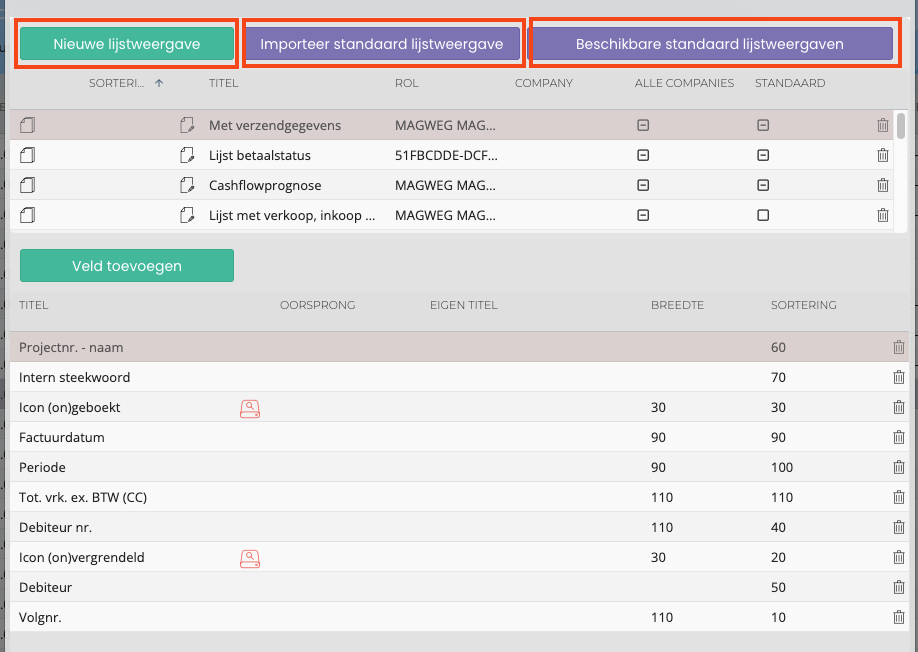Delete the 'Met verzendgegevens' list view
Image resolution: width=918 pixels, height=652 pixels.
(882, 125)
